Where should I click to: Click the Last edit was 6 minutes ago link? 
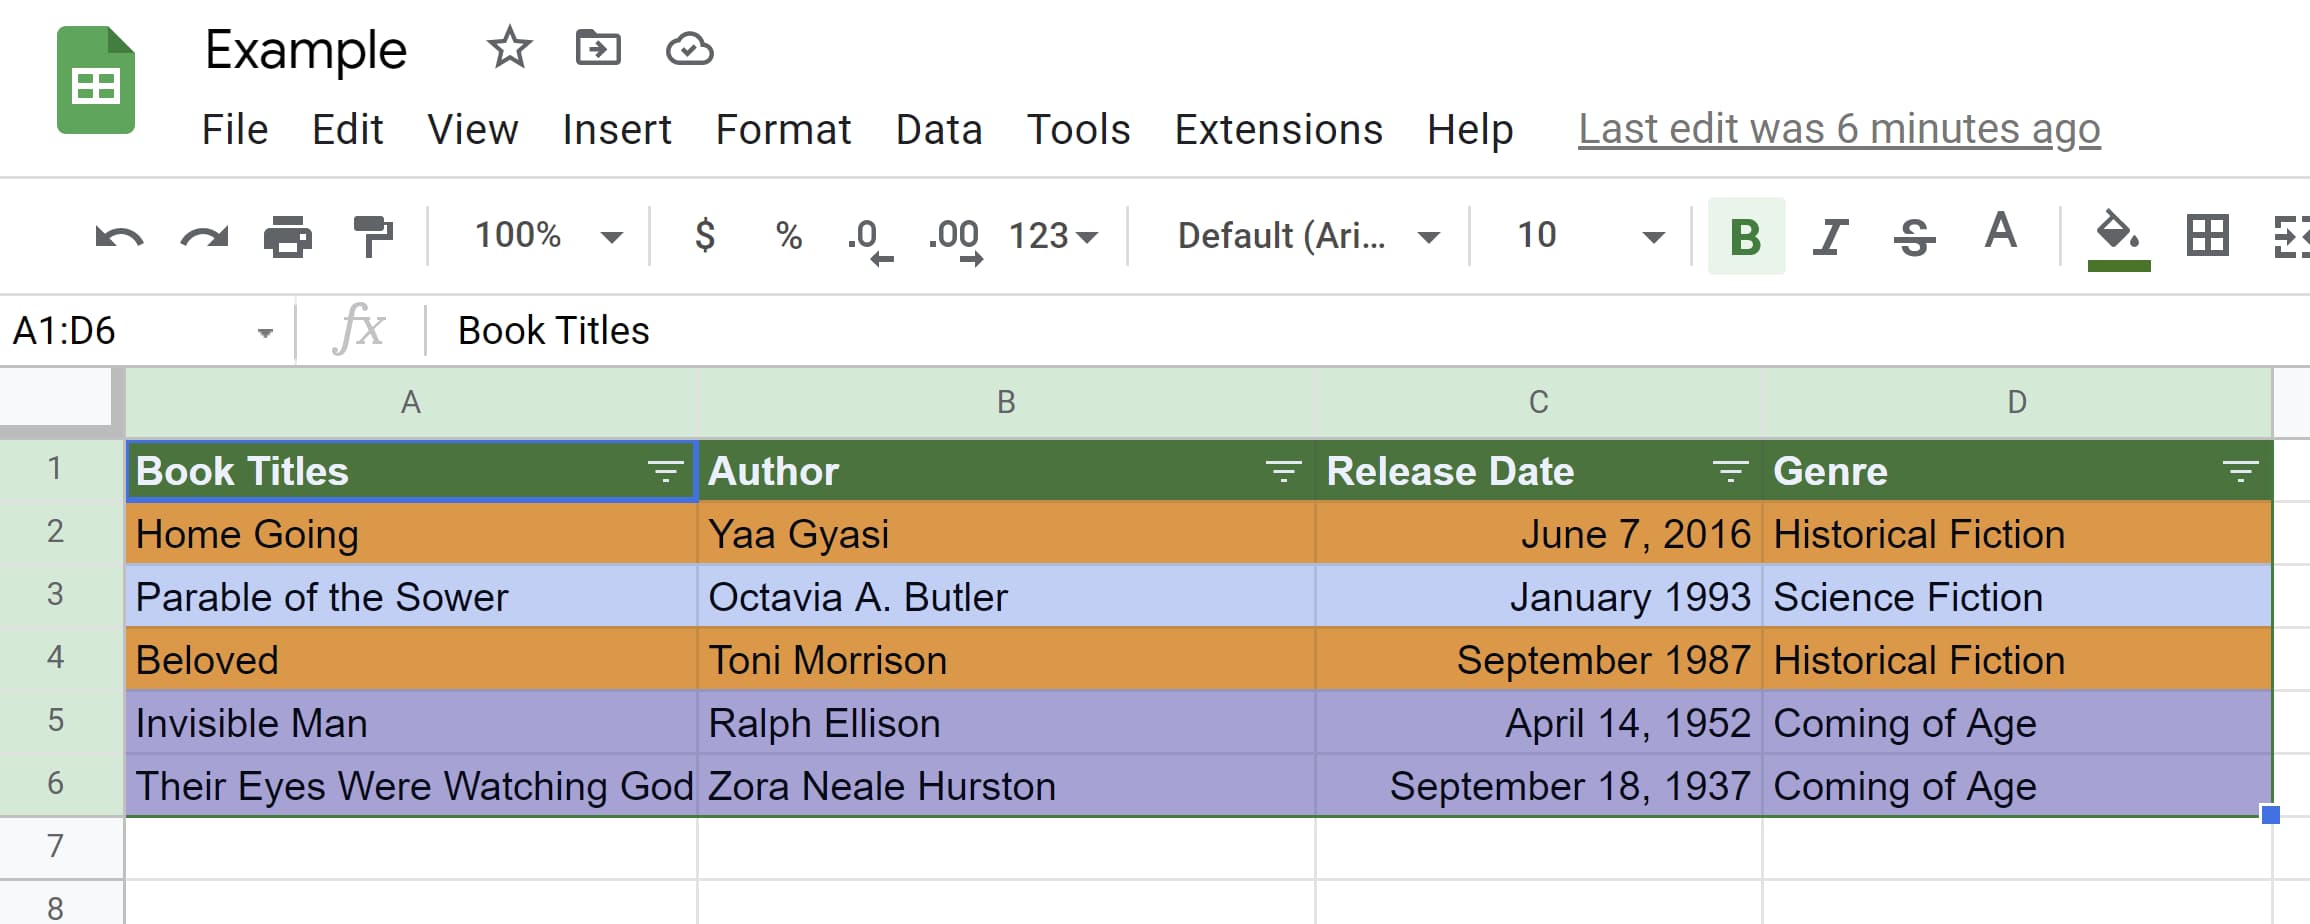pyautogui.click(x=1839, y=129)
